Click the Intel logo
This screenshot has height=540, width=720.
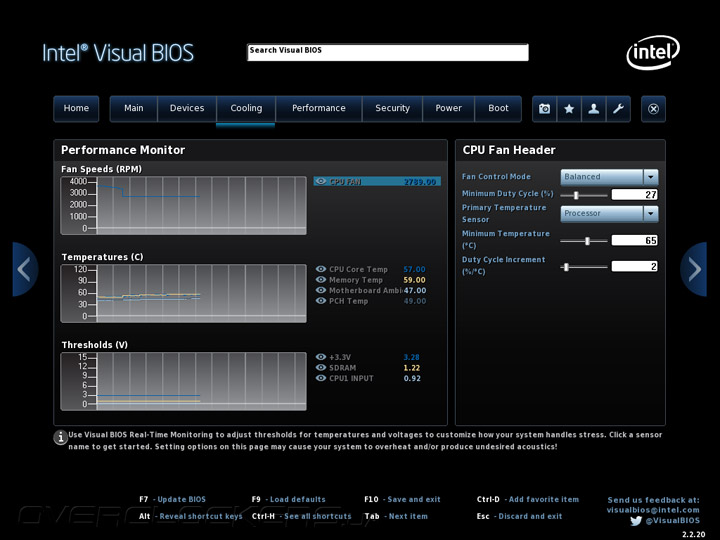[652, 52]
